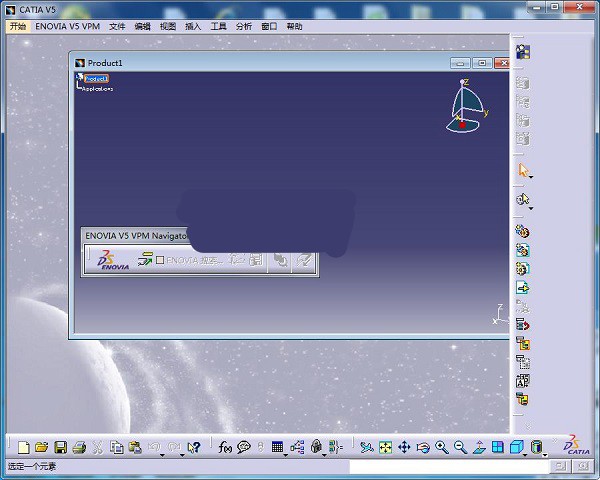Screen dimensions: 600x480
Task: Click the New document icon
Action: pyautogui.click(x=24, y=447)
